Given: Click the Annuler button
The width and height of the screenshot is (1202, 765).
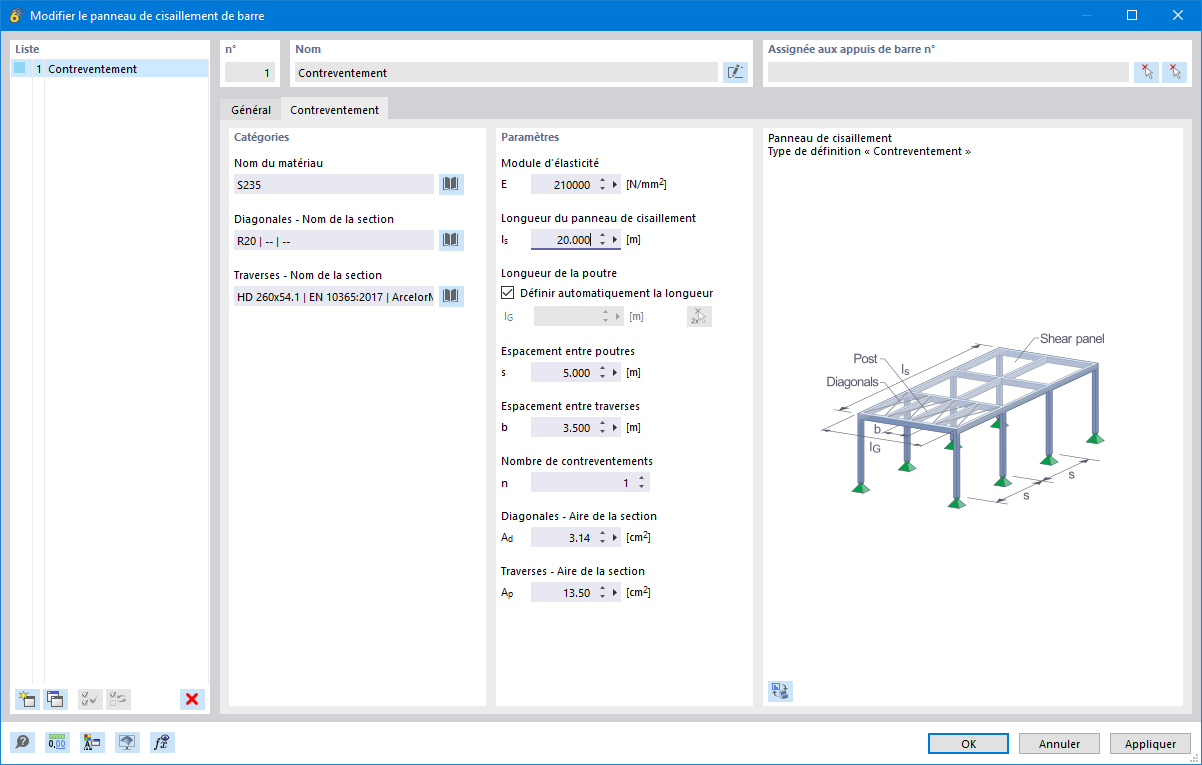Looking at the screenshot, I should point(1059,744).
